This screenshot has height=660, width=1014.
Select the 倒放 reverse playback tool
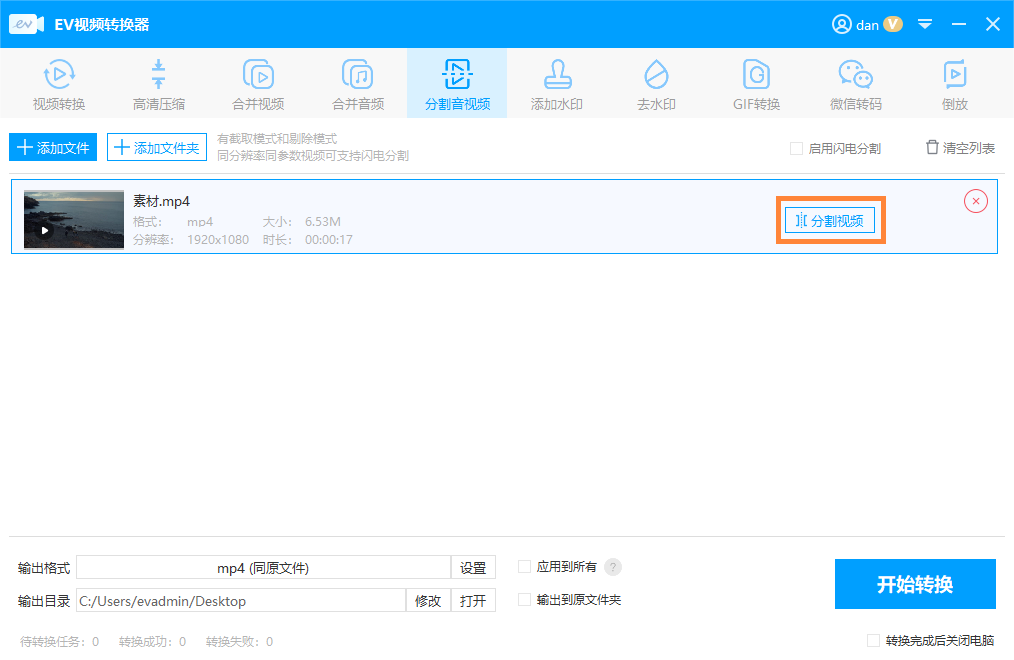954,84
